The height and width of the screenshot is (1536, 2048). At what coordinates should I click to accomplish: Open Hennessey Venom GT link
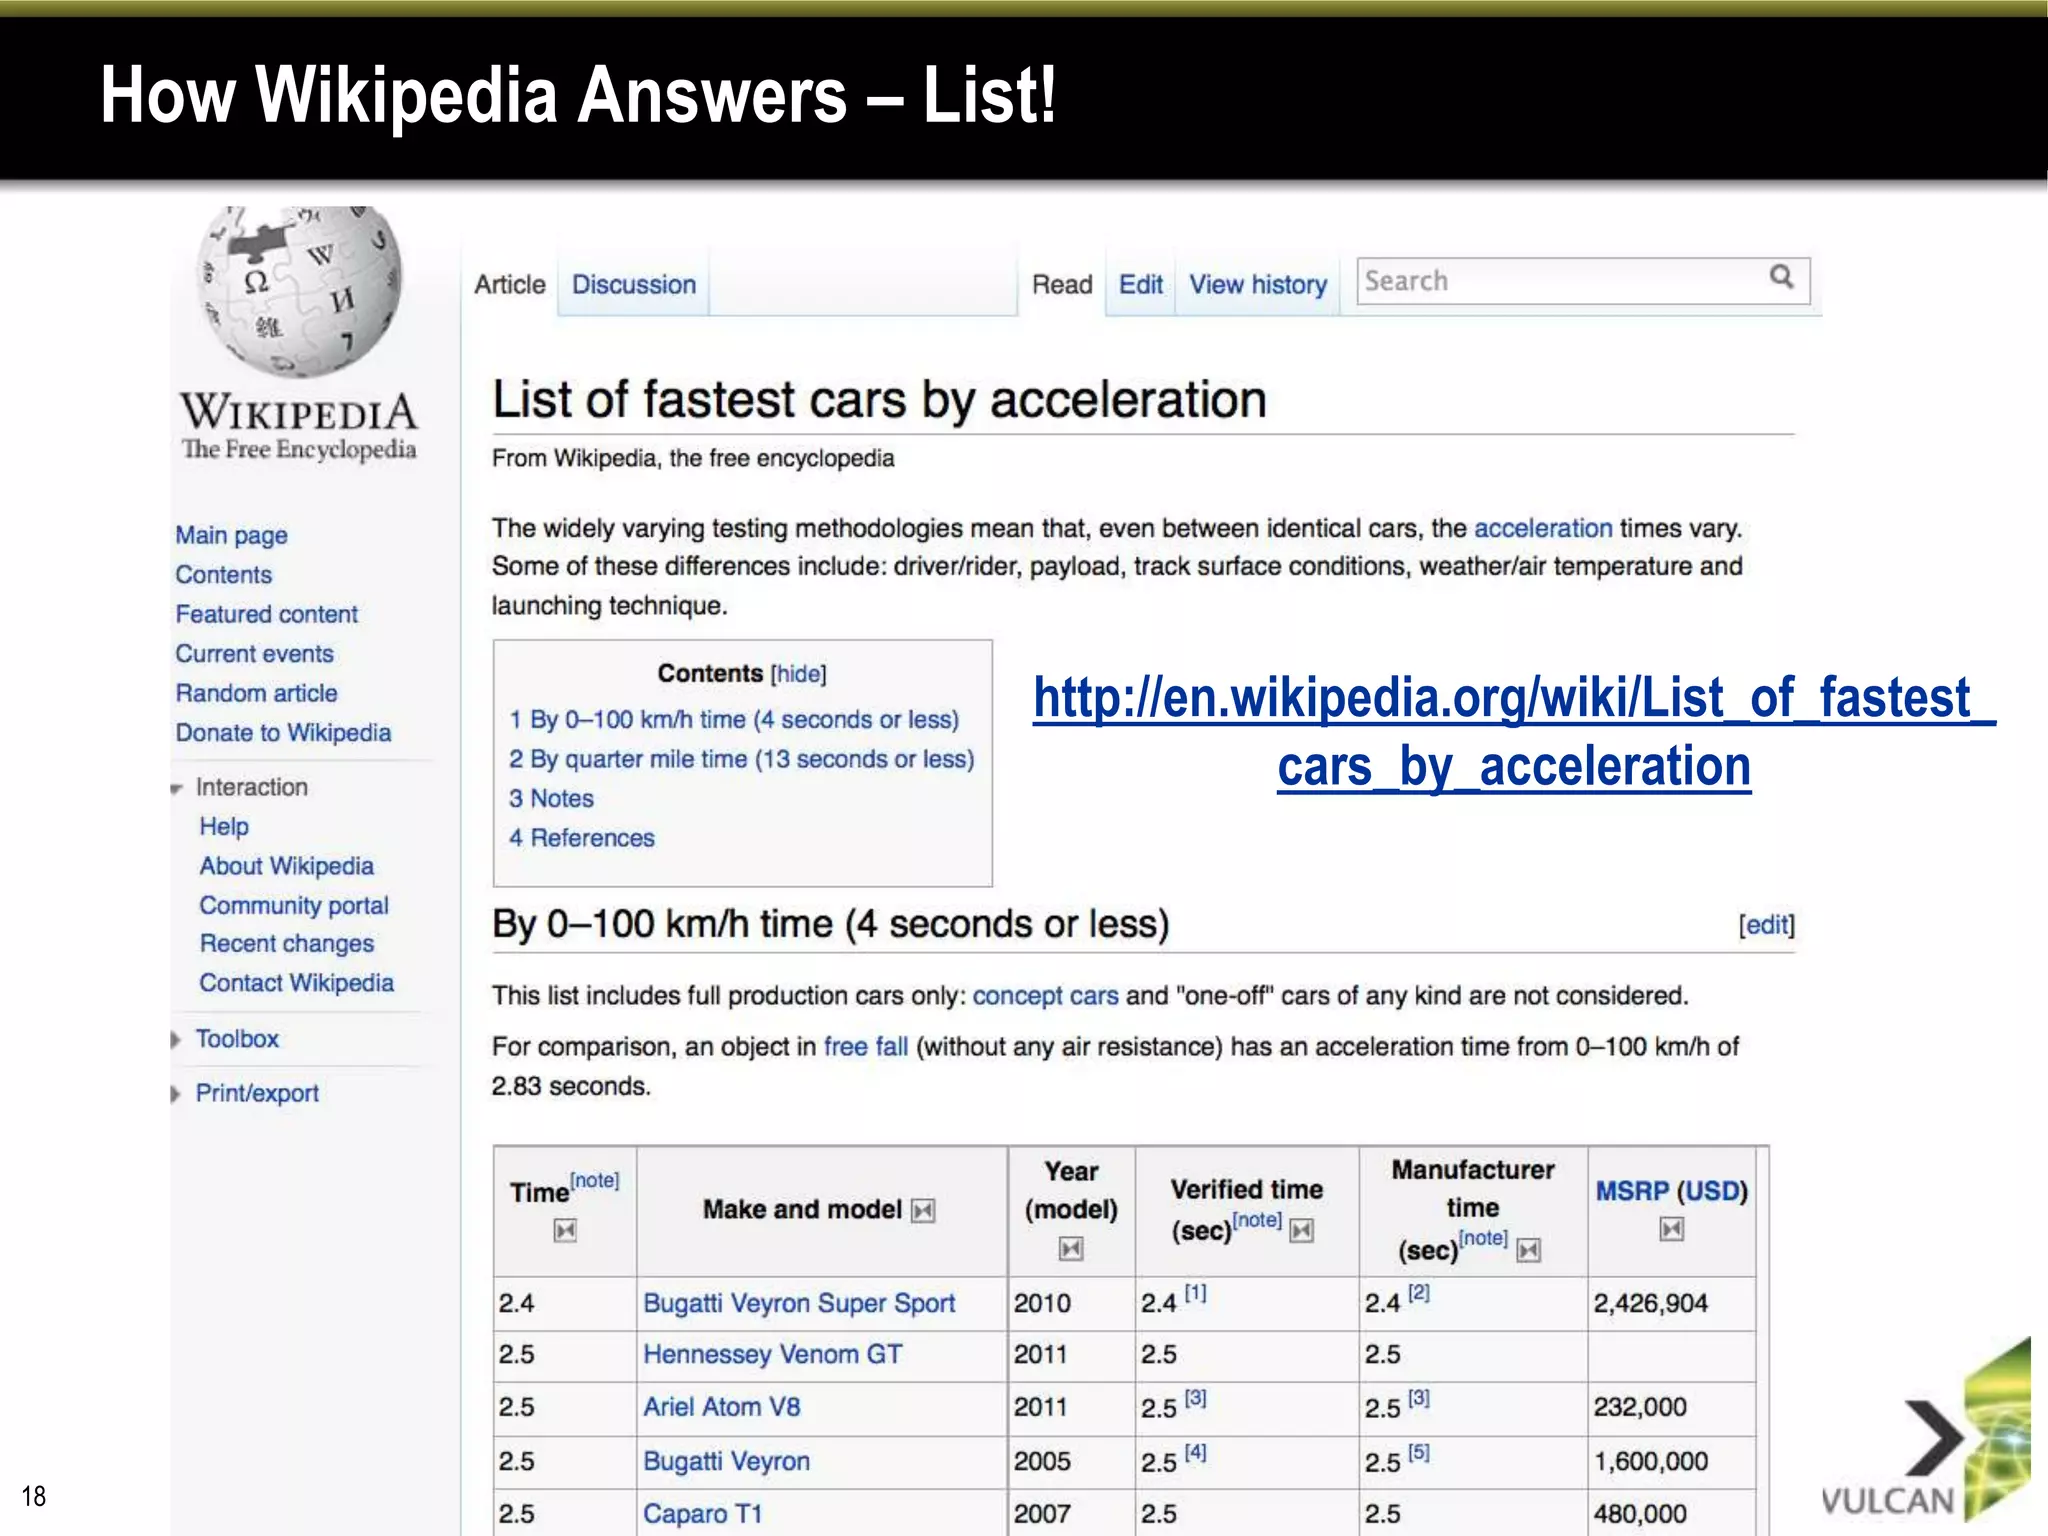(x=772, y=1355)
